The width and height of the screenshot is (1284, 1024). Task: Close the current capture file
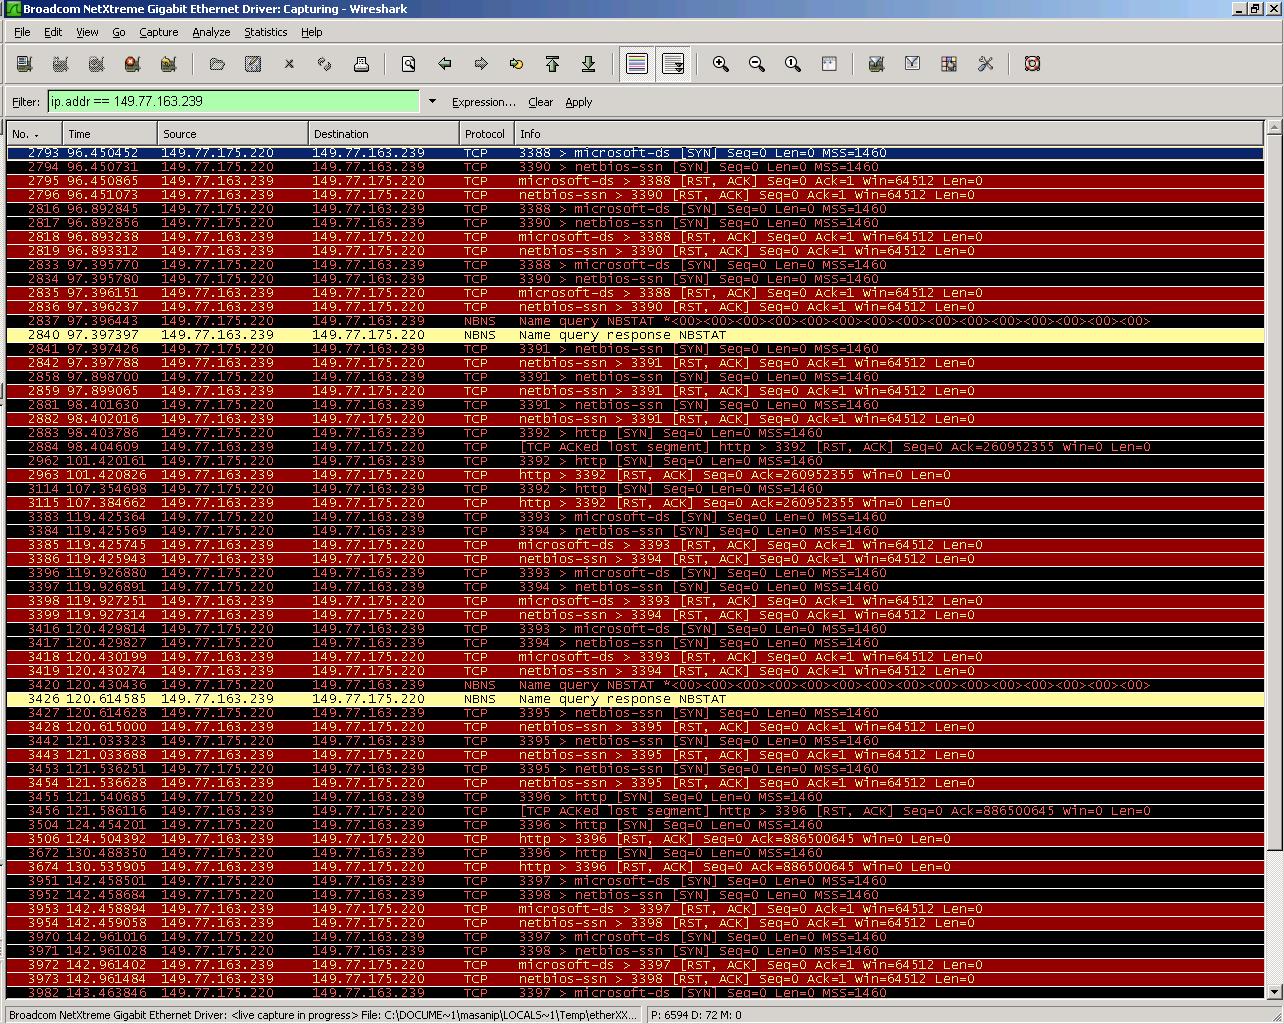289,64
